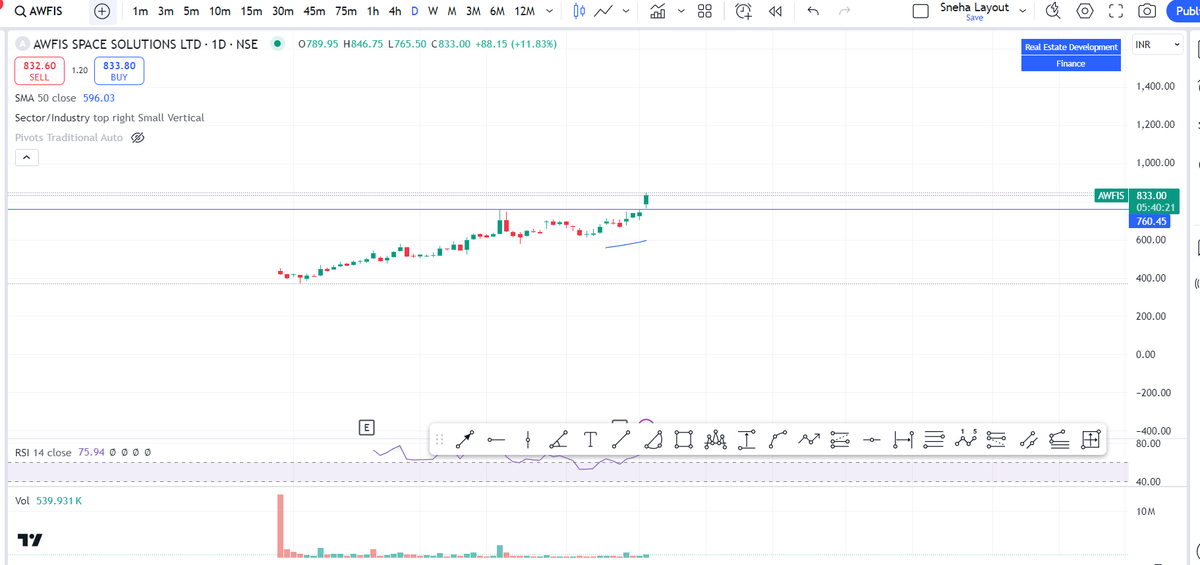The height and width of the screenshot is (565, 1200).
Task: Select the Price range measure tool
Action: [x=746, y=439]
